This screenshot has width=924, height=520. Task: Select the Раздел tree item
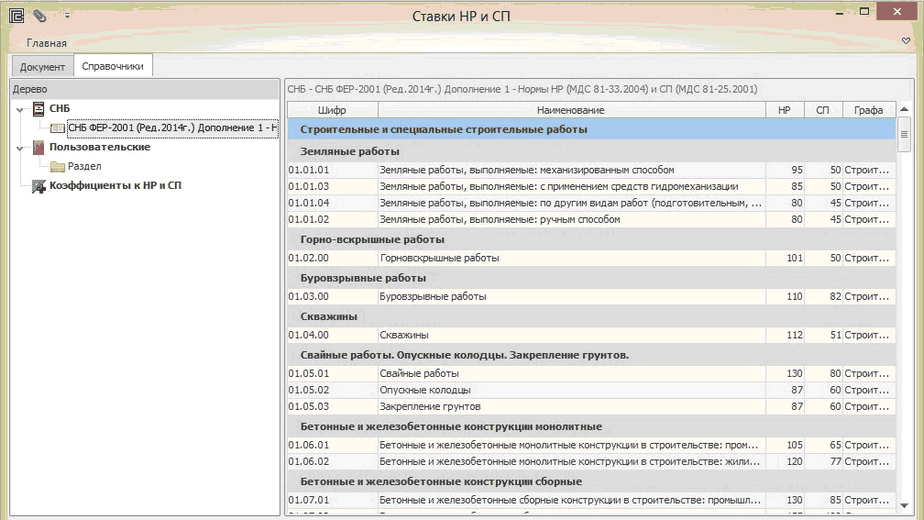(84, 166)
